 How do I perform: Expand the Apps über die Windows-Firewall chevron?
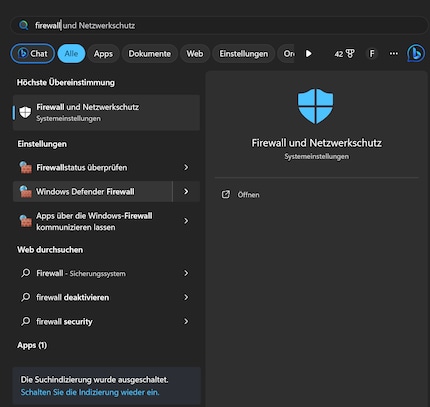(x=186, y=221)
